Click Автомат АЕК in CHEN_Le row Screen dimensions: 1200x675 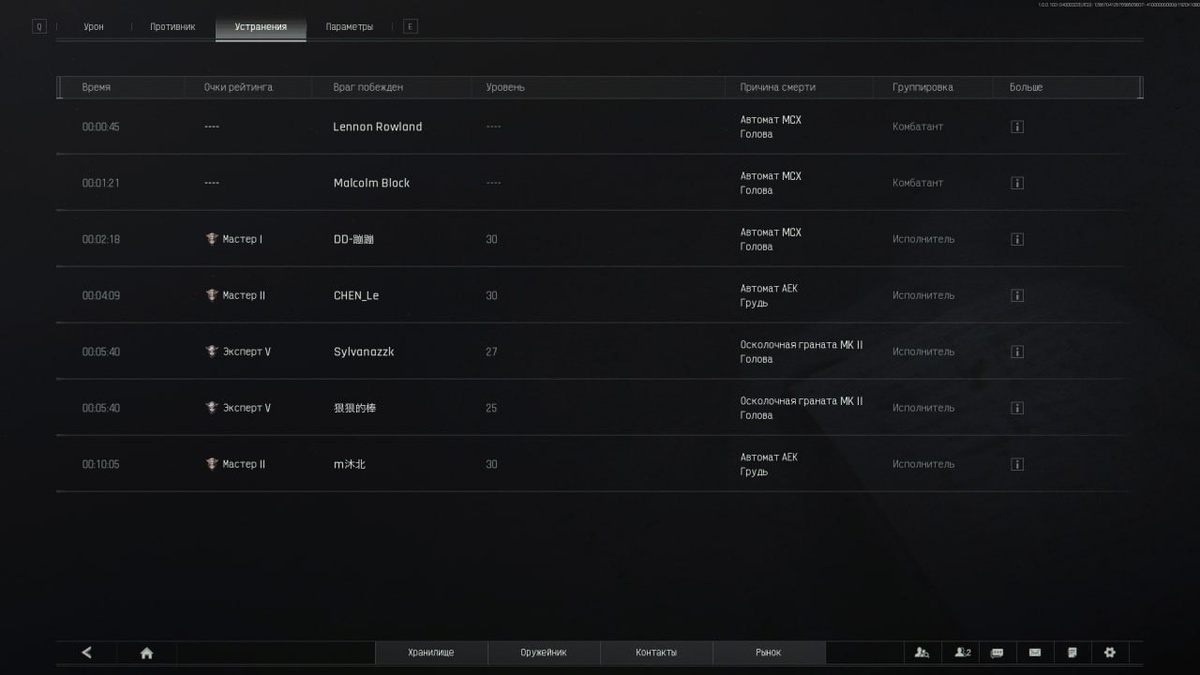coord(769,289)
